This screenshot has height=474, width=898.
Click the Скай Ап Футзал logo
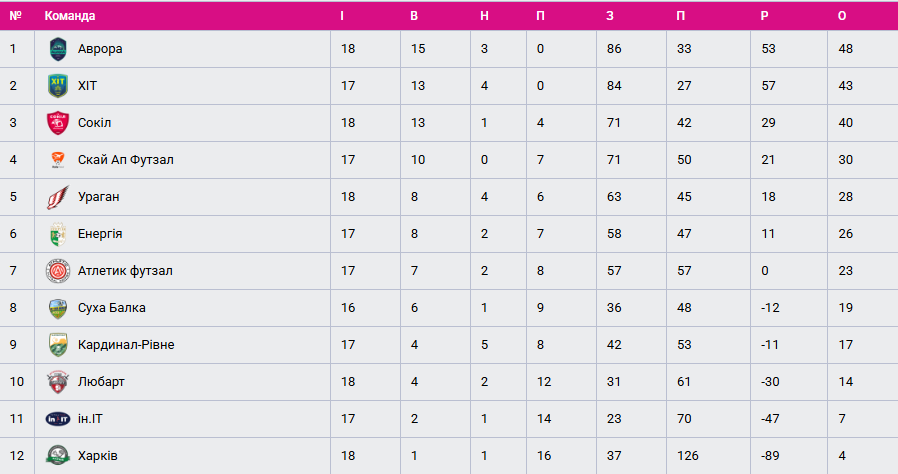click(x=57, y=160)
